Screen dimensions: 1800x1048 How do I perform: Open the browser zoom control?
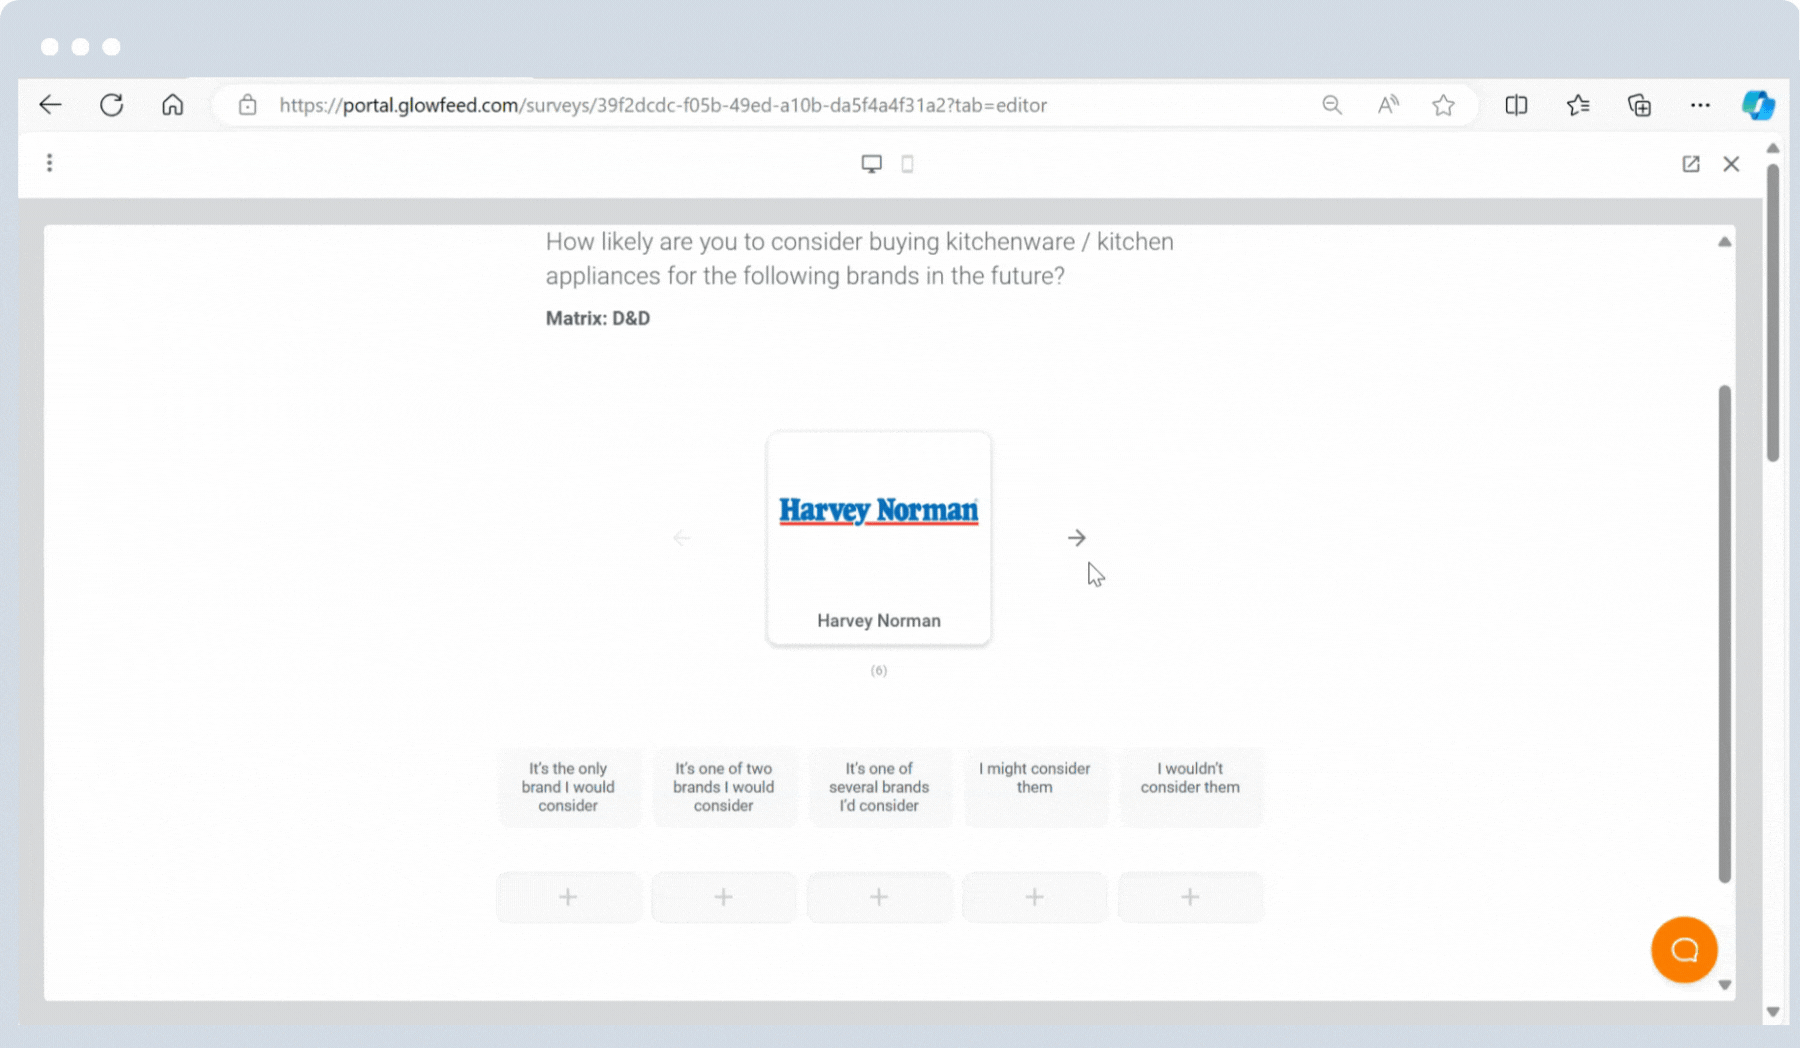click(x=1331, y=105)
